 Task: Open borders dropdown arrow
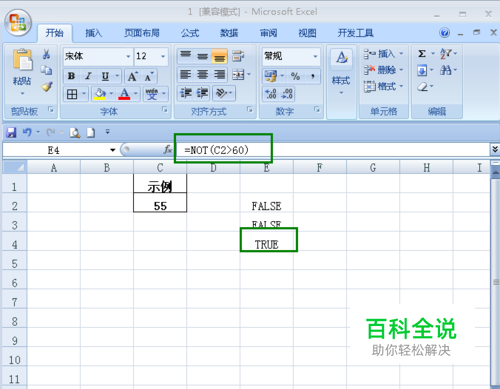point(84,94)
